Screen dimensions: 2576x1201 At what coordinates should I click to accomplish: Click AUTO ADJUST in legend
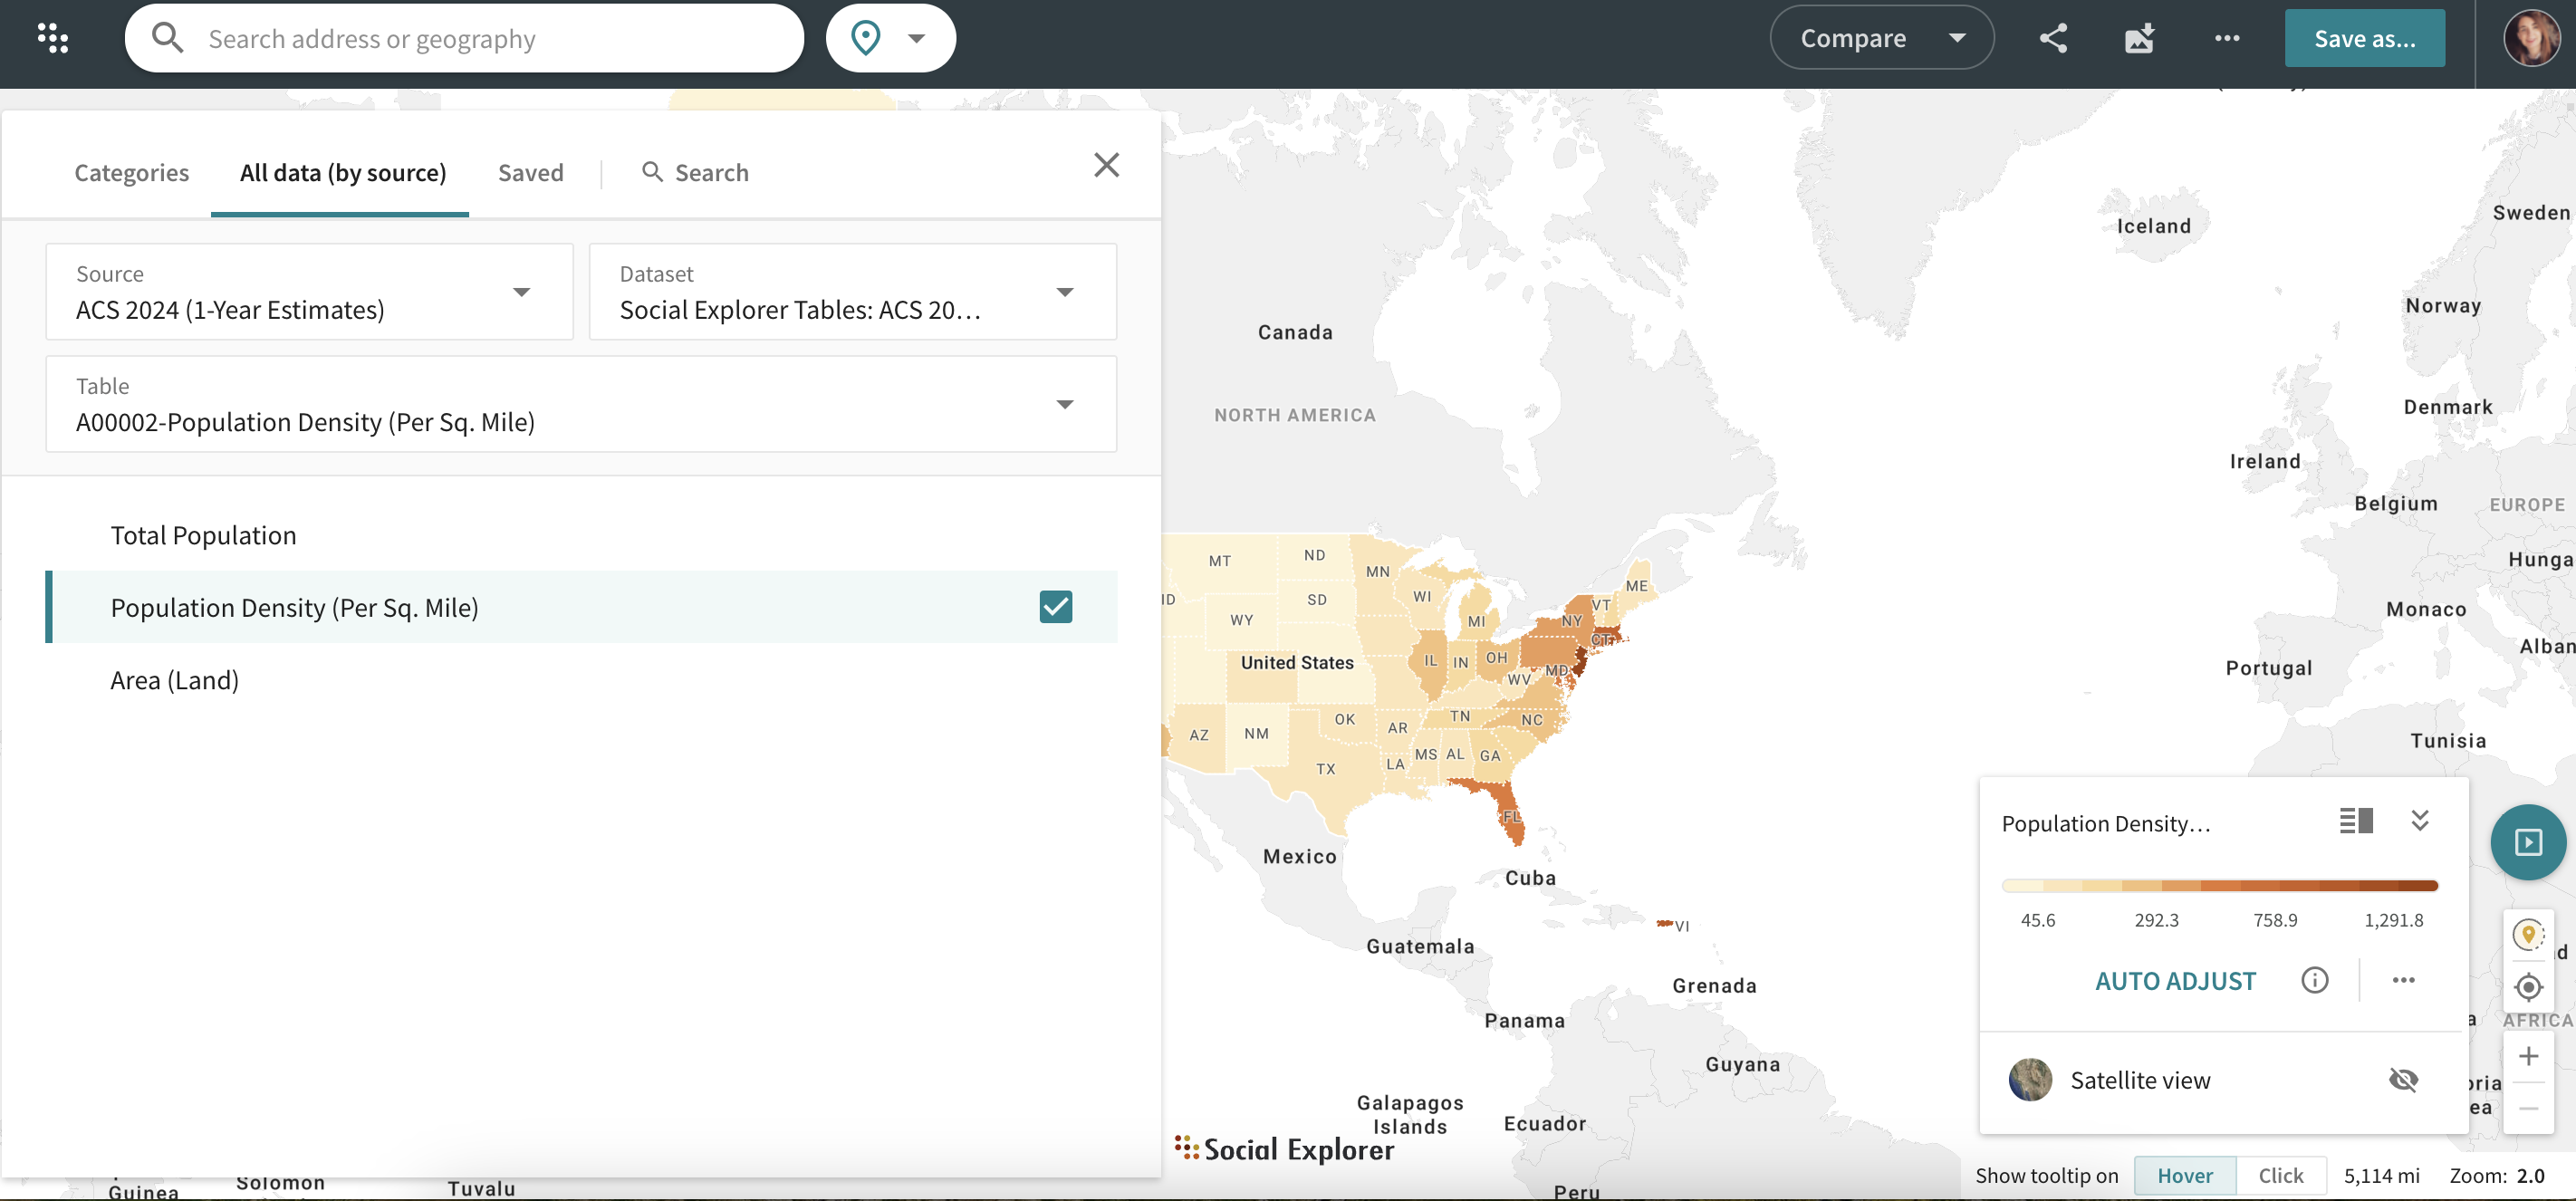click(2175, 980)
